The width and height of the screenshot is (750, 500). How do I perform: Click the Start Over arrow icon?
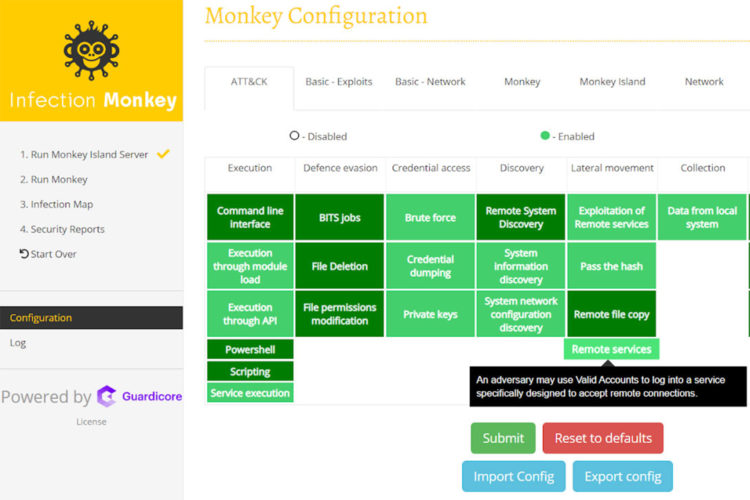(x=24, y=254)
